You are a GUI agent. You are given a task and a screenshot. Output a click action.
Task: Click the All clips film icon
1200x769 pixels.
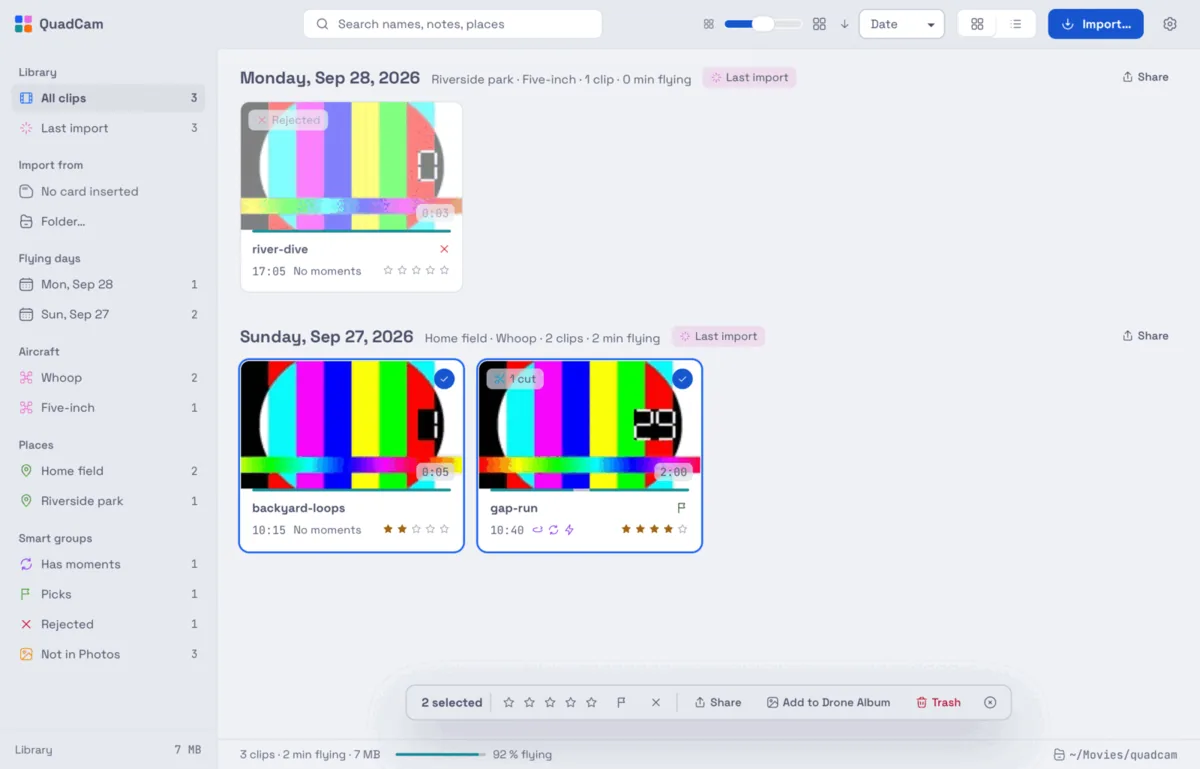27,98
